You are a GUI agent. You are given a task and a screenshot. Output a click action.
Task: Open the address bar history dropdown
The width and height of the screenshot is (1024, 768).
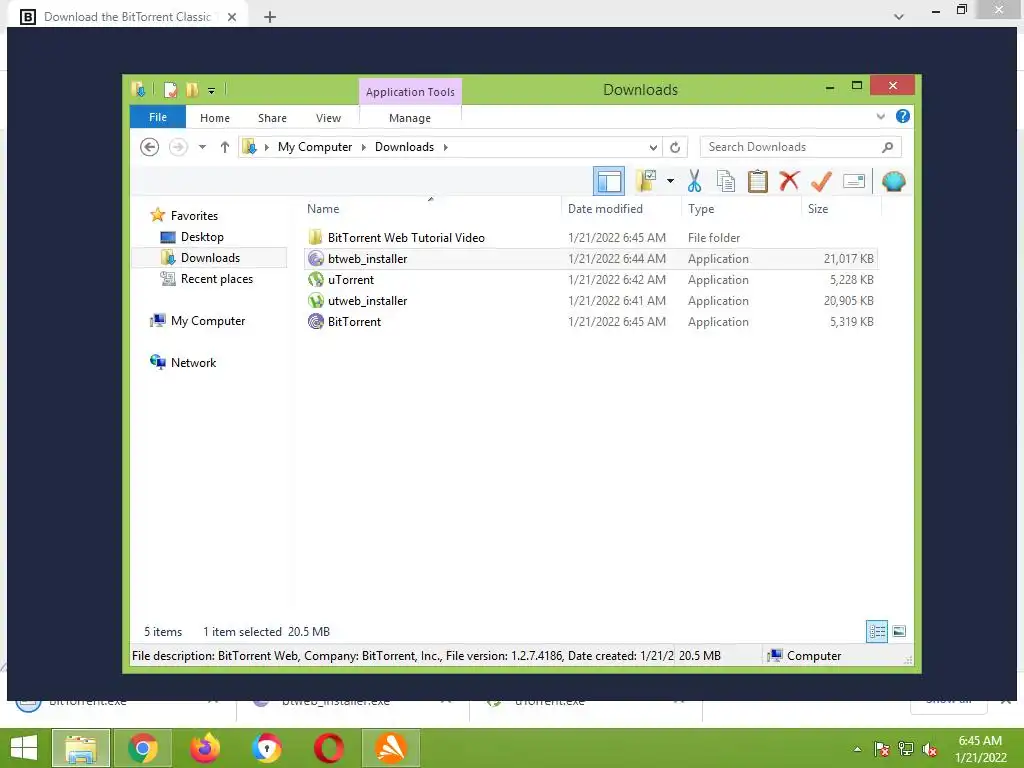coord(653,147)
